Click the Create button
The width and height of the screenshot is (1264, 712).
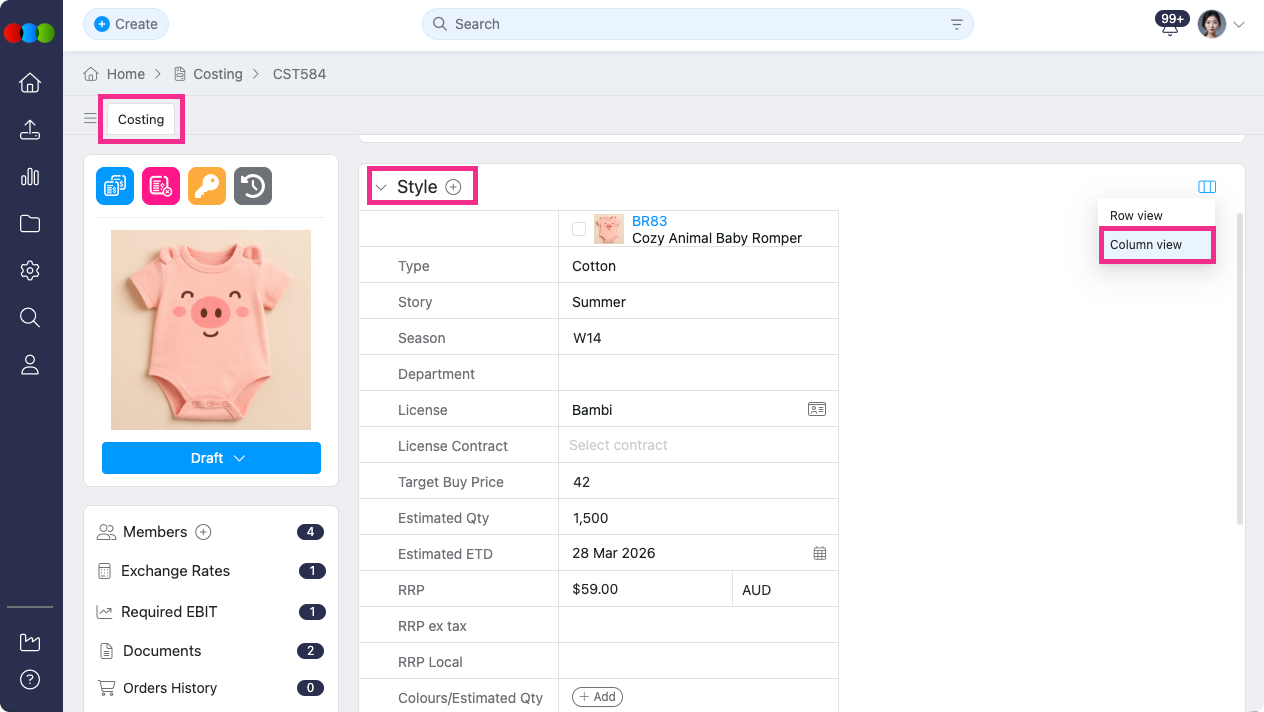point(126,24)
